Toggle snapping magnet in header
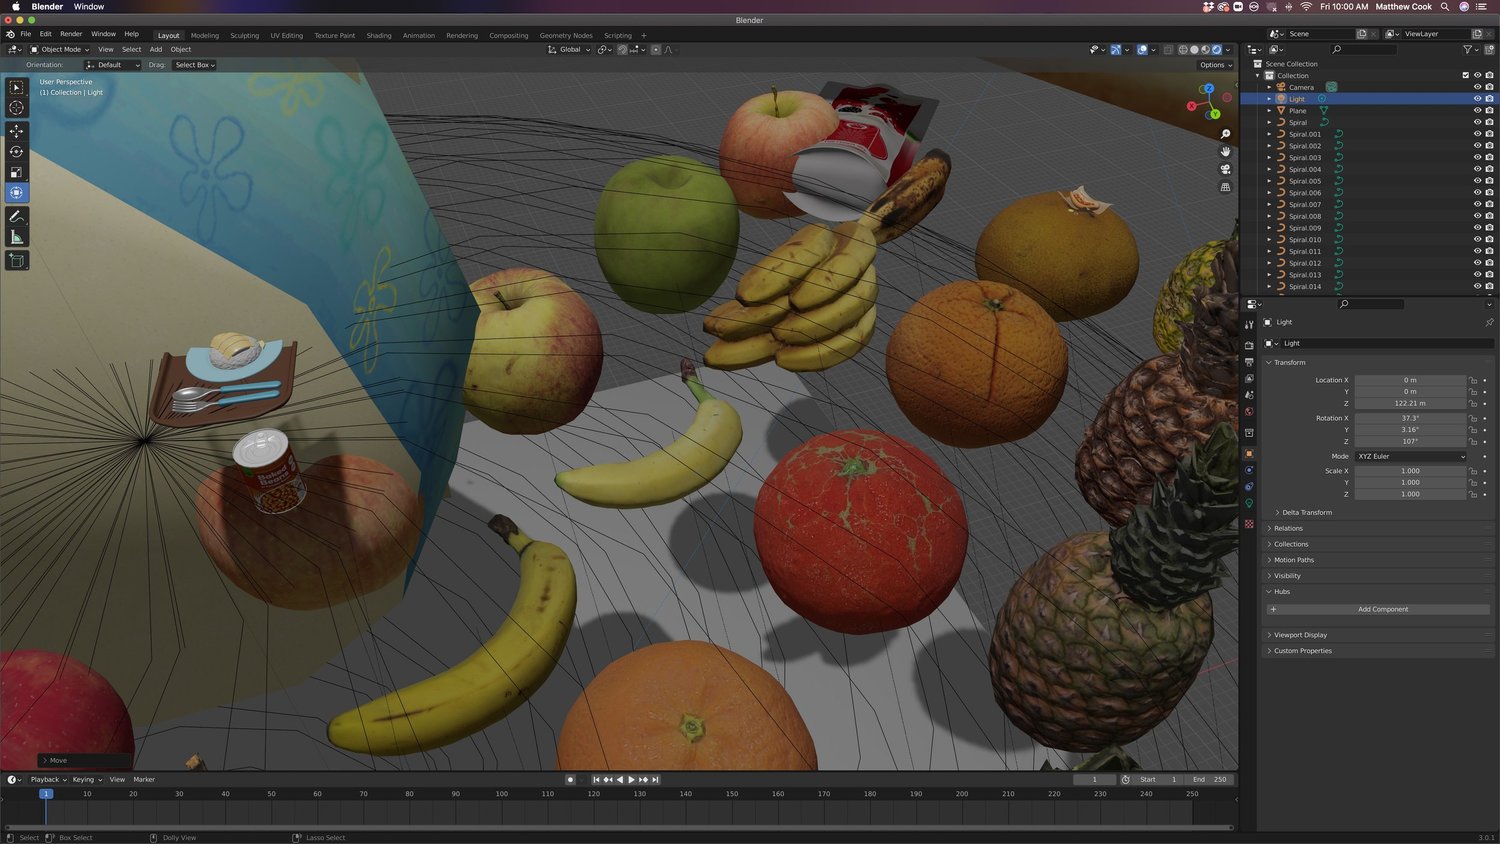 point(622,49)
